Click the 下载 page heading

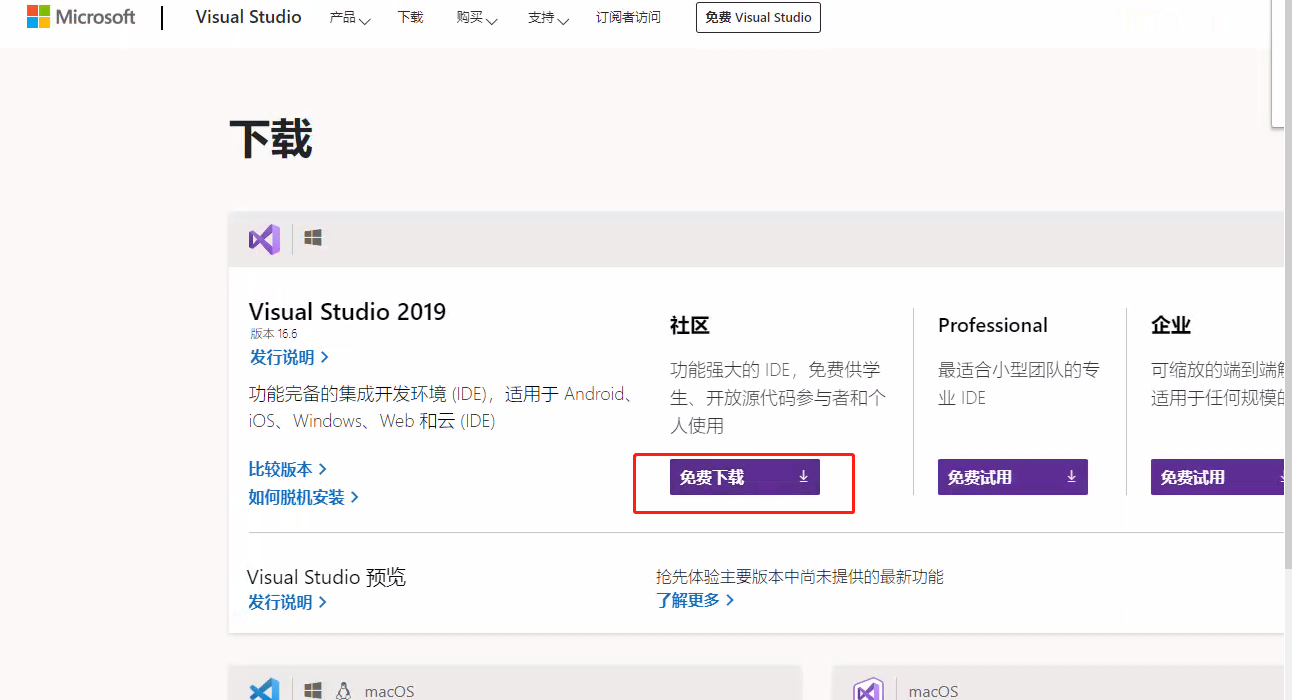(x=271, y=138)
